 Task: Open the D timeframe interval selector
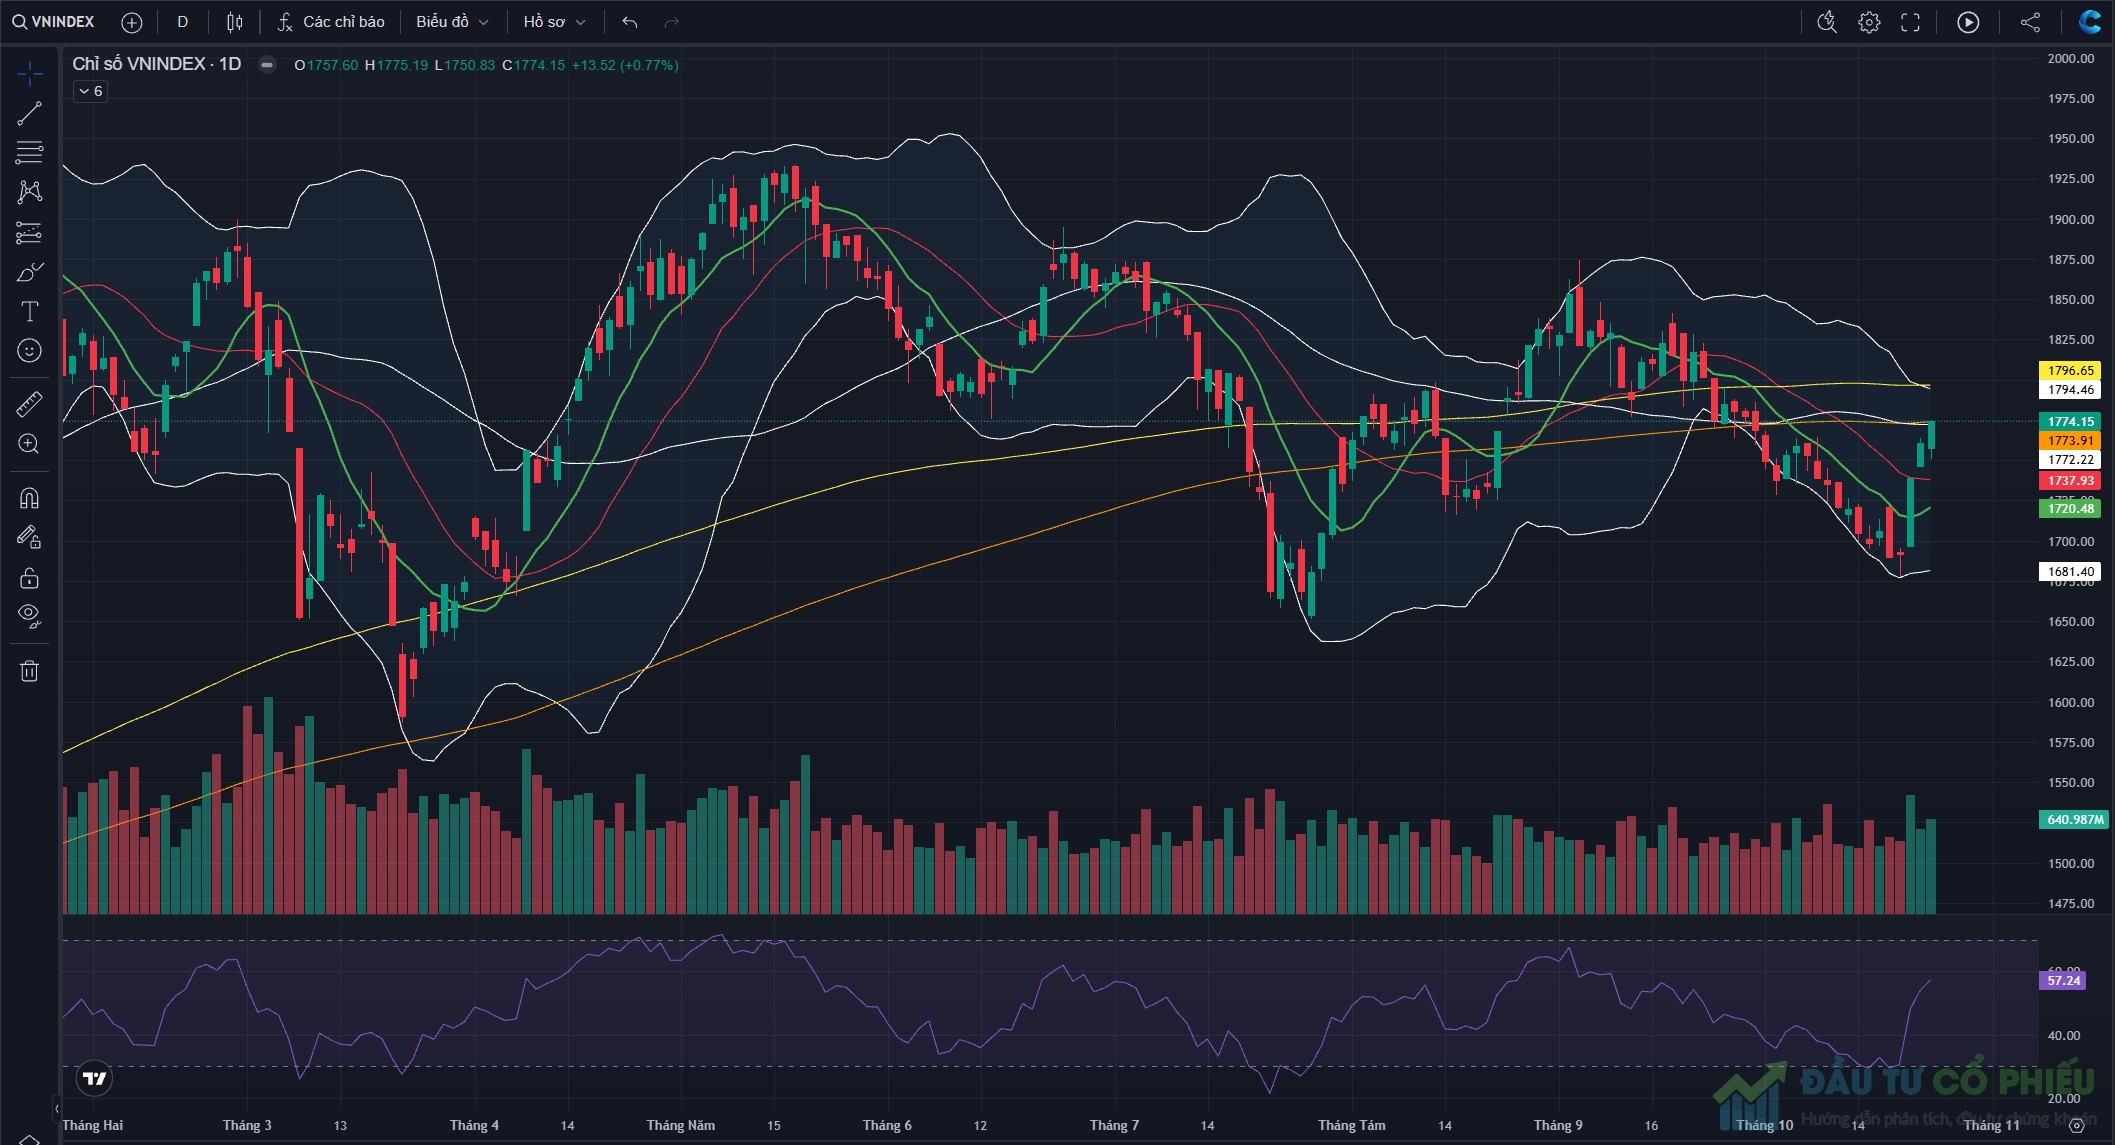pos(182,22)
